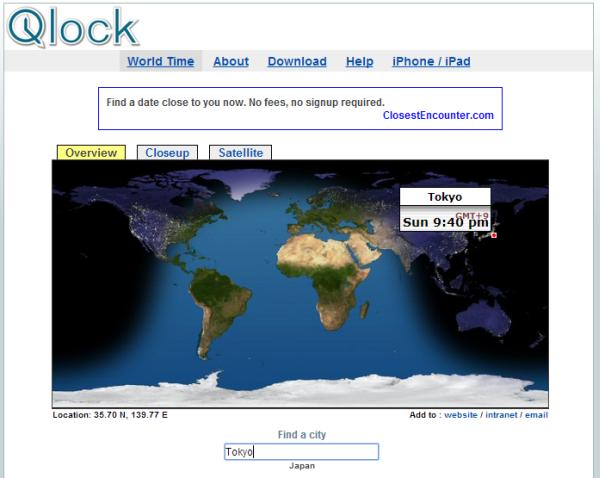Click the Qlock logo
The width and height of the screenshot is (600, 478).
tap(73, 28)
